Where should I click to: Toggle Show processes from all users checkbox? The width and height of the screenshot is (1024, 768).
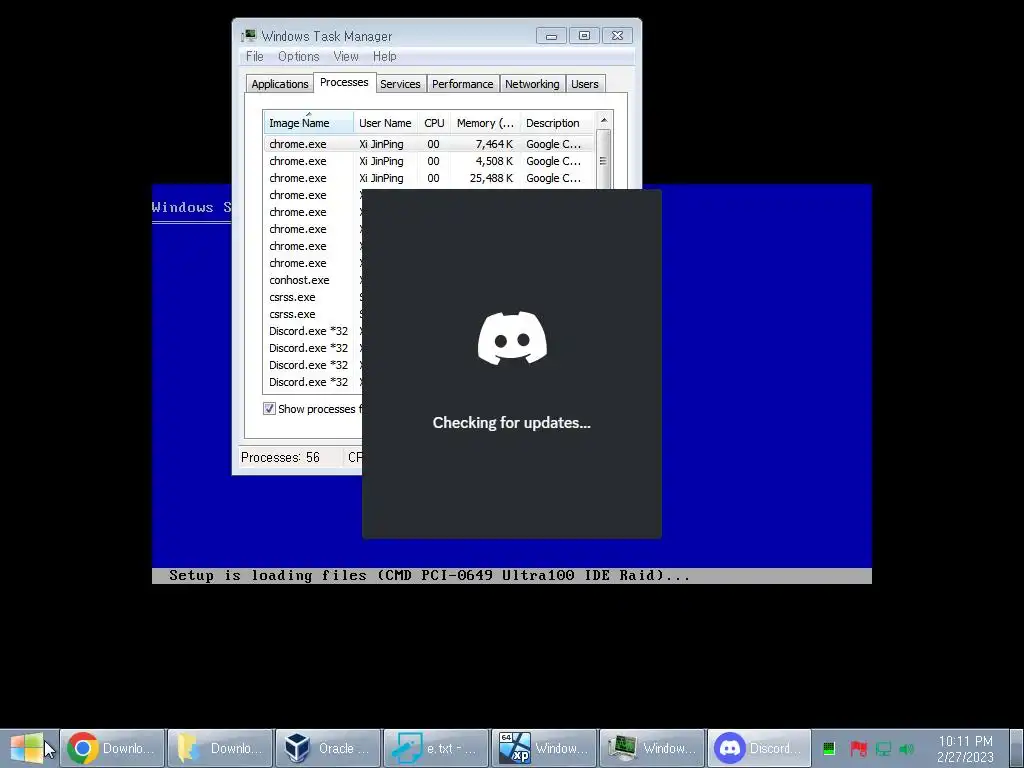[x=269, y=409]
